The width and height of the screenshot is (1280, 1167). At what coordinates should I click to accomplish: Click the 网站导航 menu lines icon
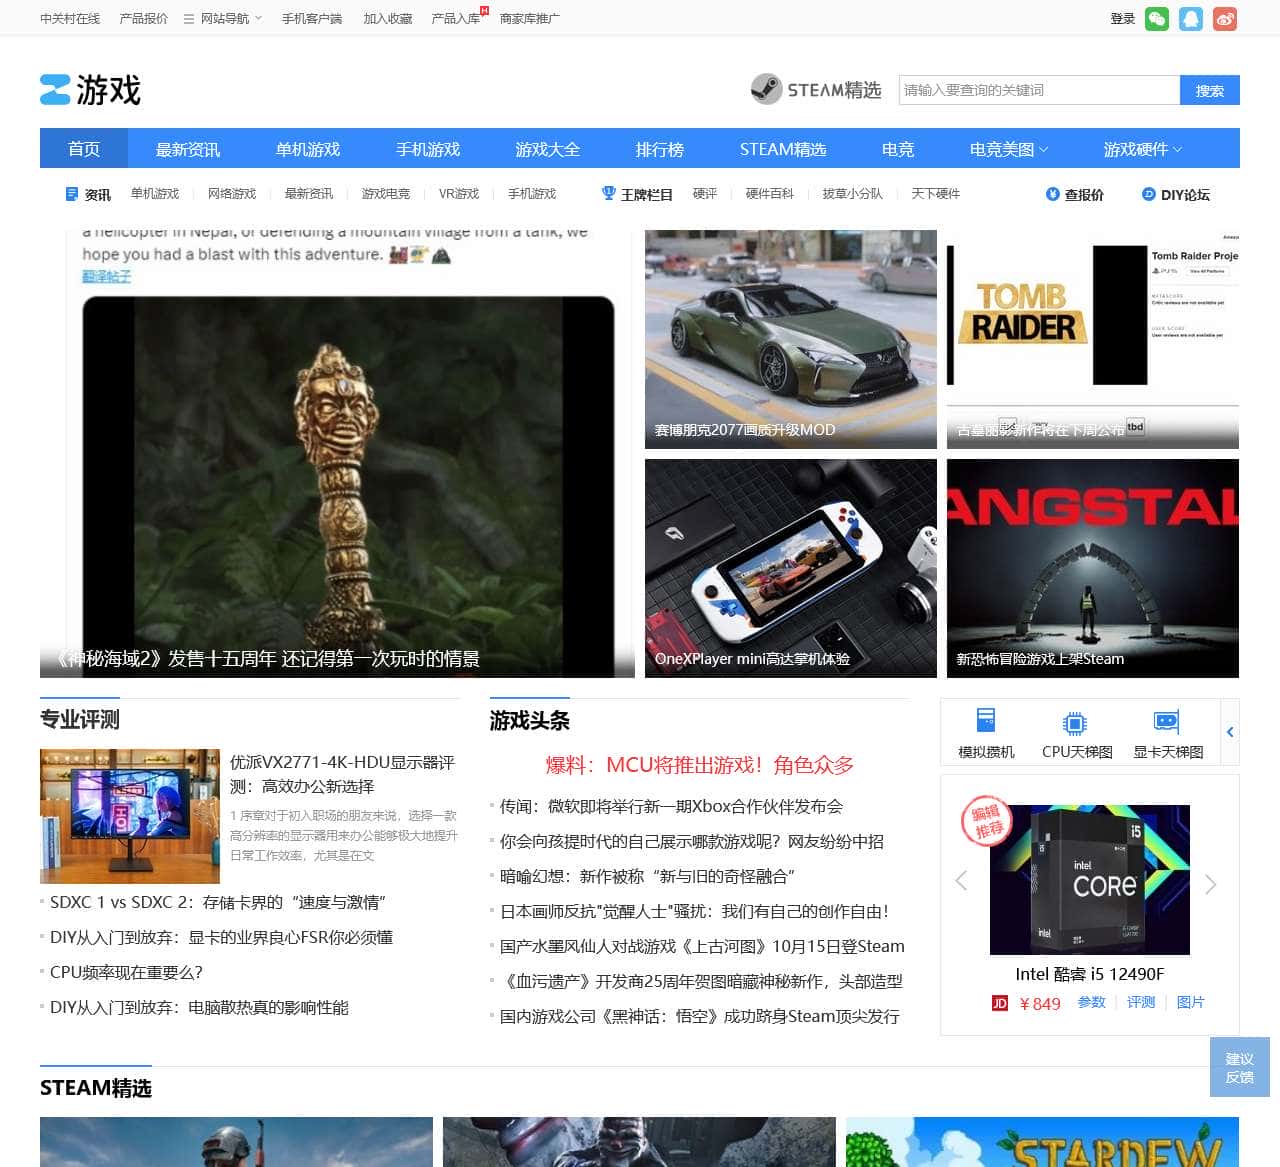pos(189,19)
